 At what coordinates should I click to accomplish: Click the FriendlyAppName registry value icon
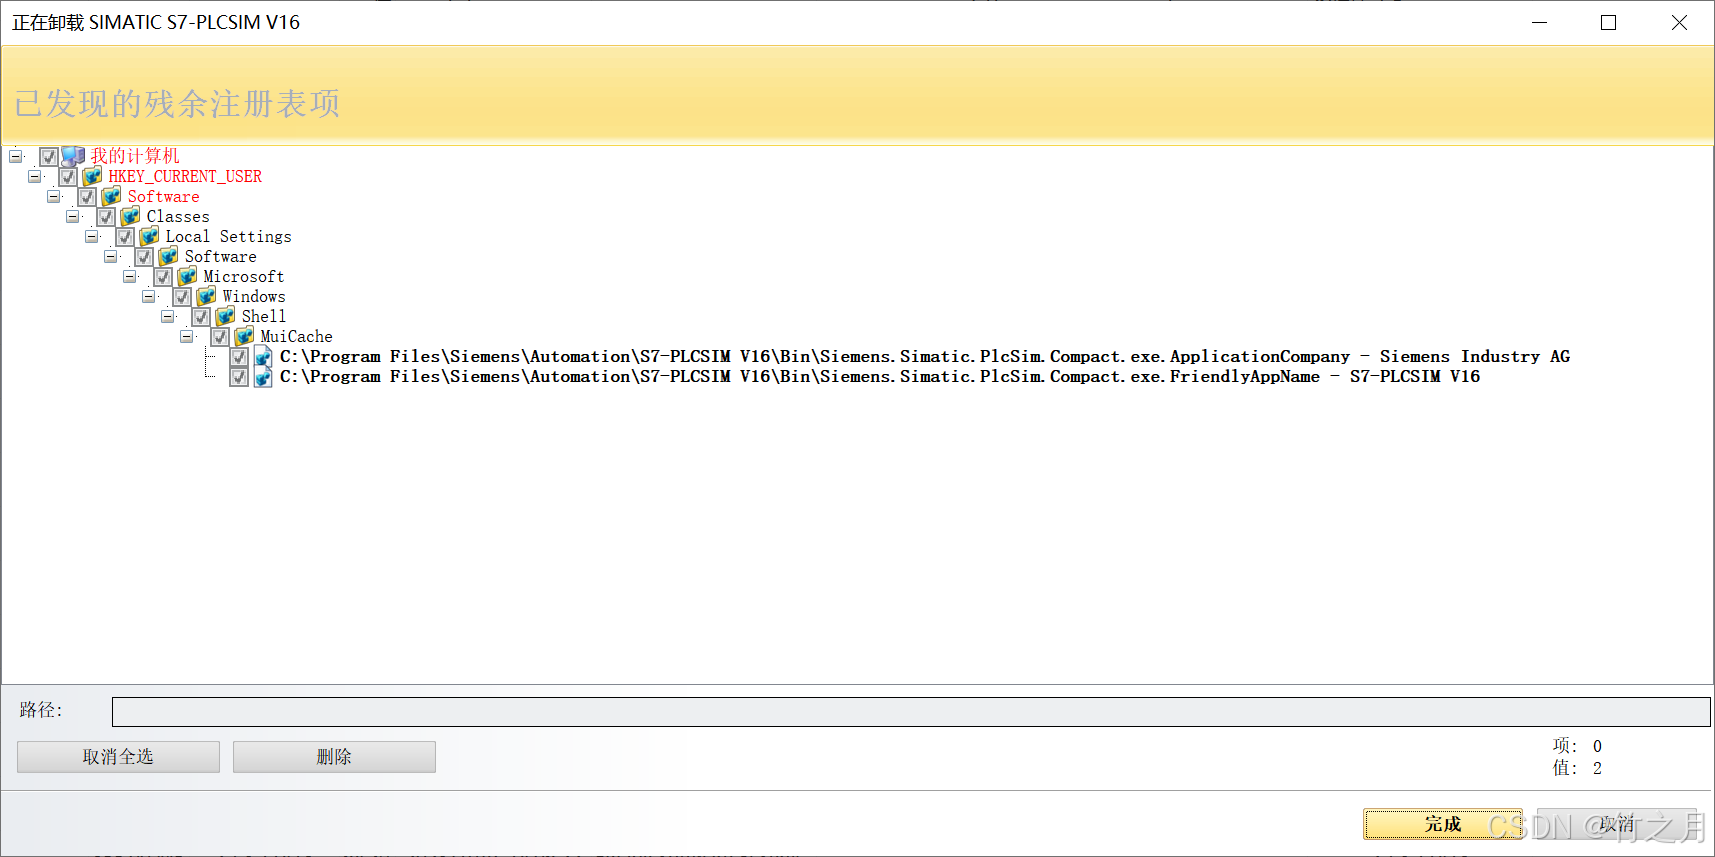[x=263, y=376]
